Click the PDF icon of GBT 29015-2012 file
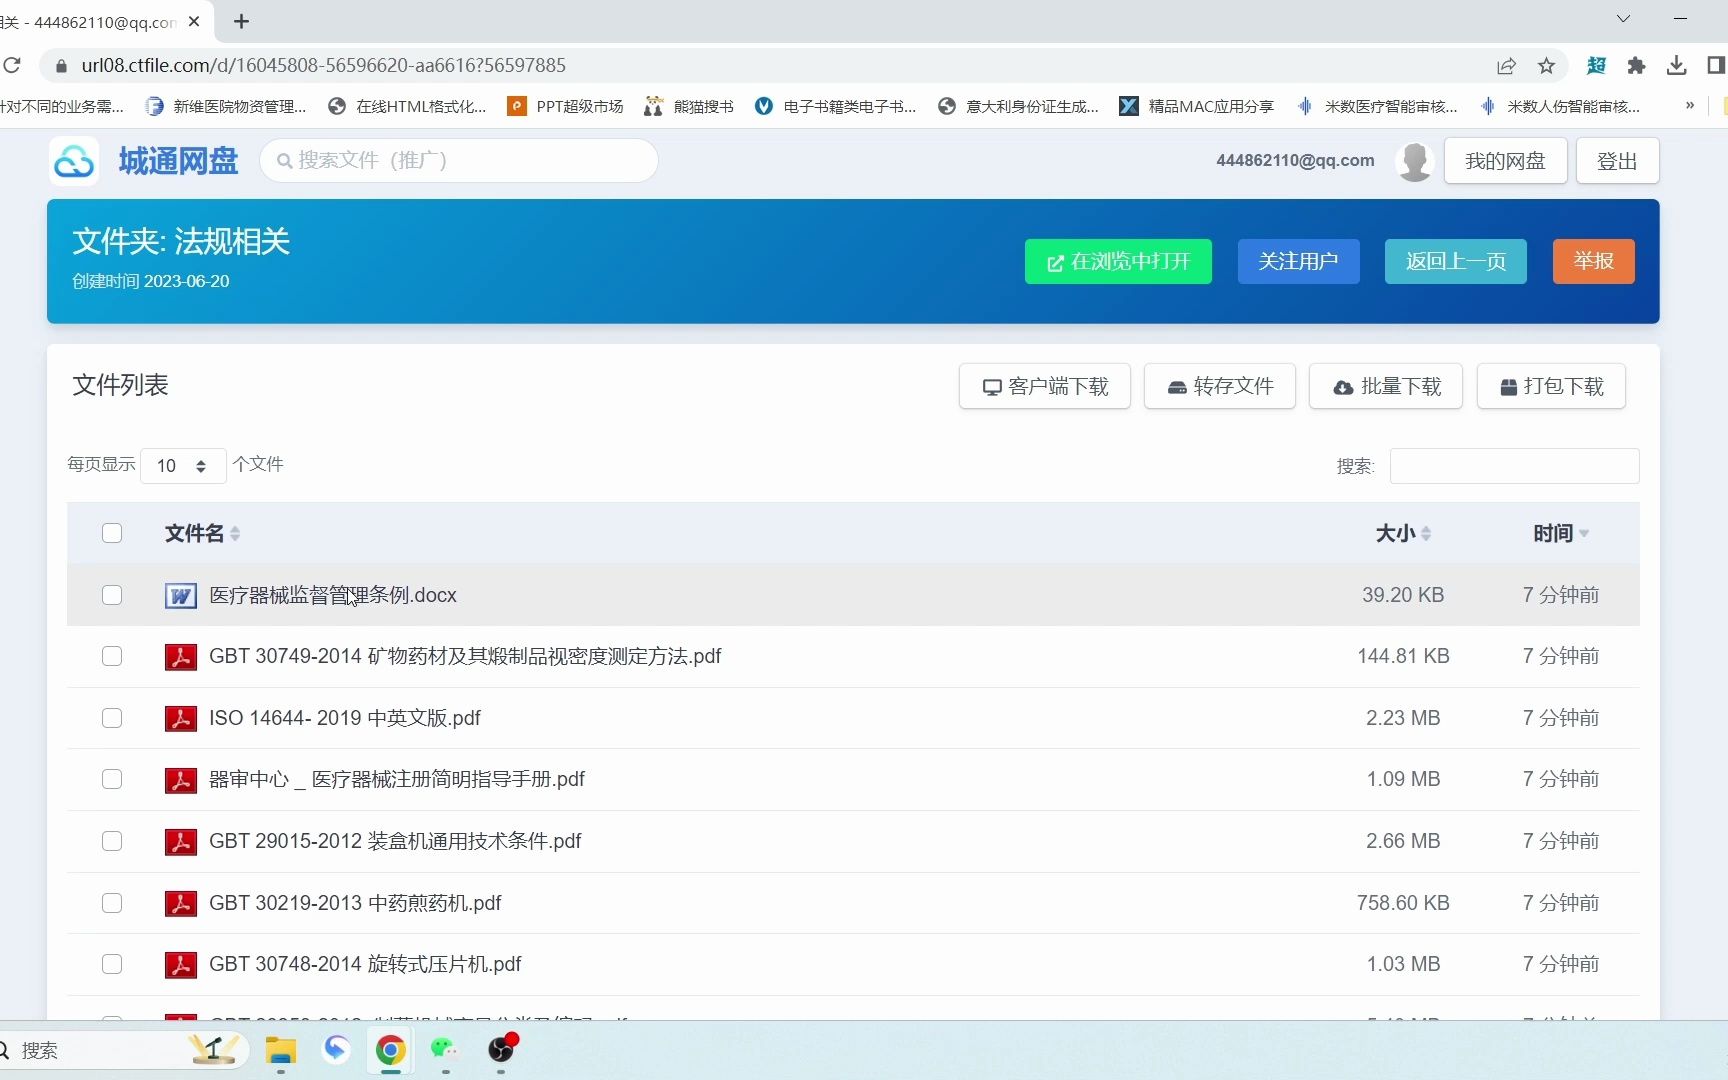Viewport: 1728px width, 1080px height. (180, 842)
